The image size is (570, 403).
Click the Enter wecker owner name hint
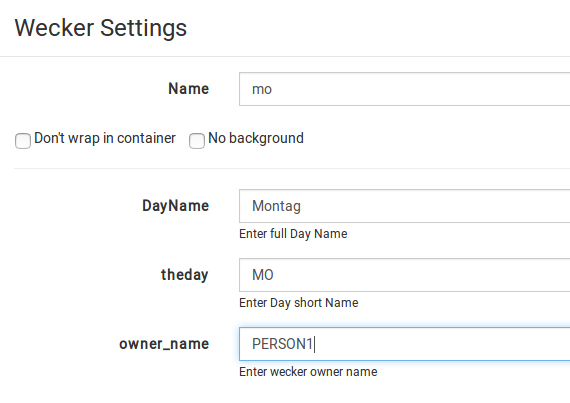[308, 372]
